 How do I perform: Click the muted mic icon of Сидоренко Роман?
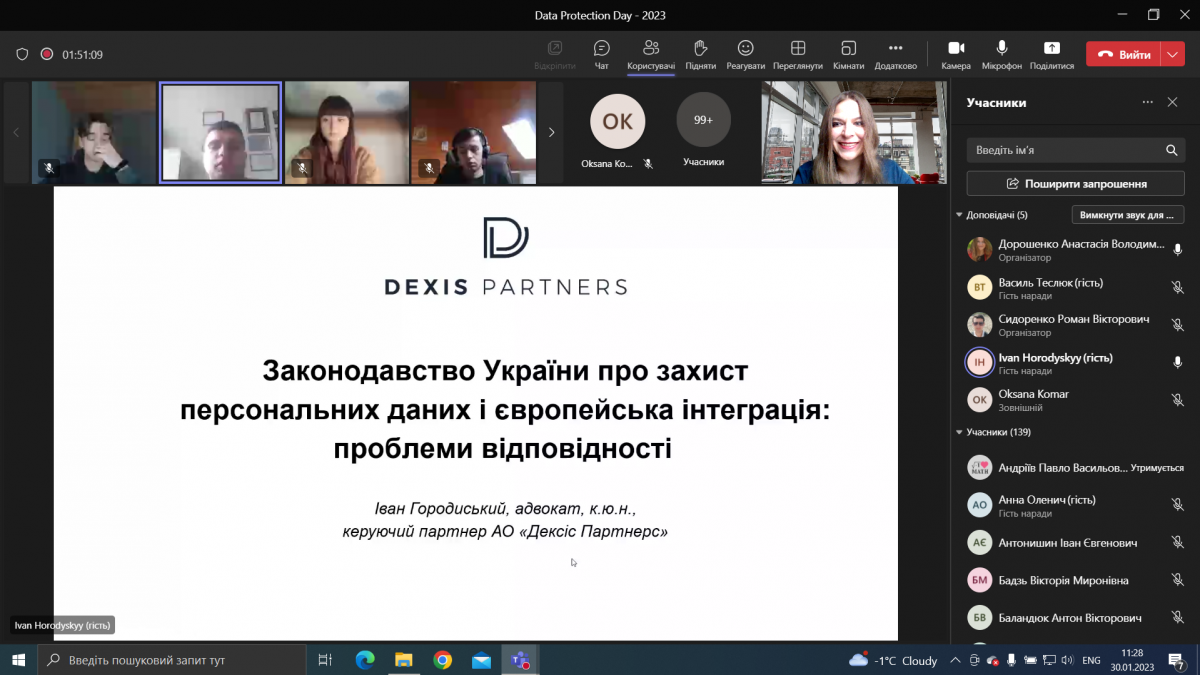(1177, 325)
